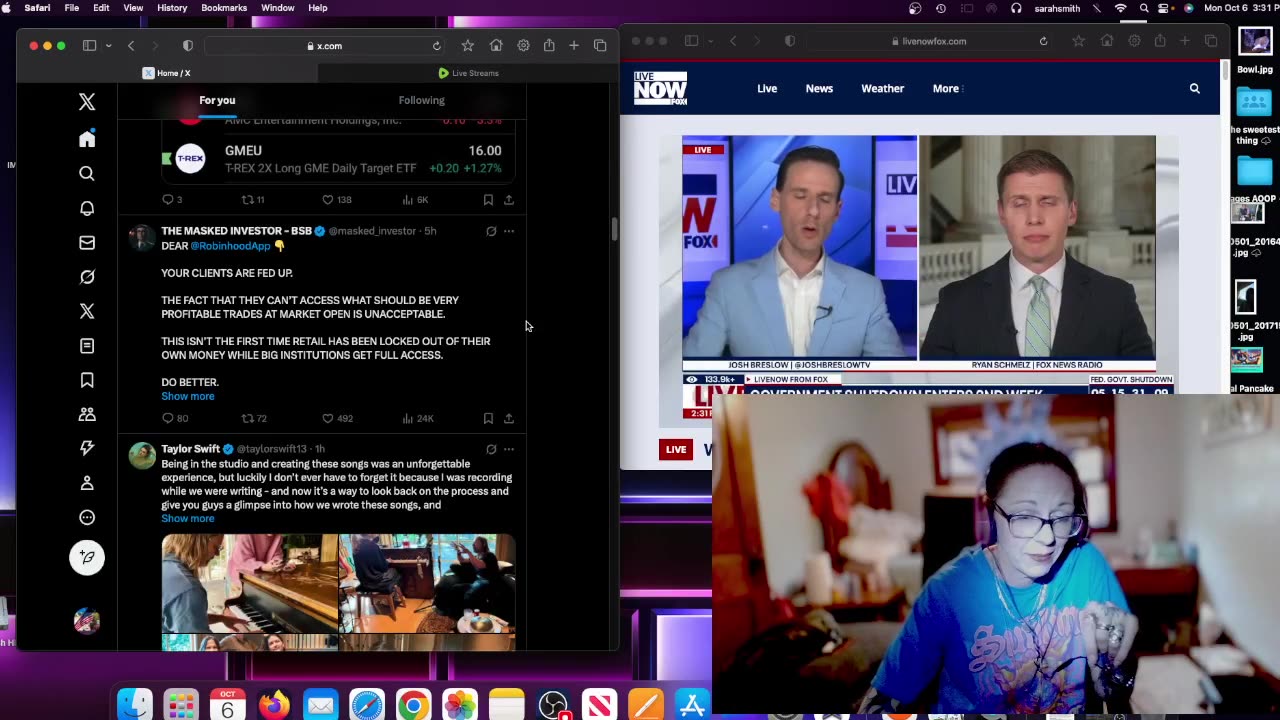Click the X logo atop the sidebar
1280x720 pixels.
87,101
